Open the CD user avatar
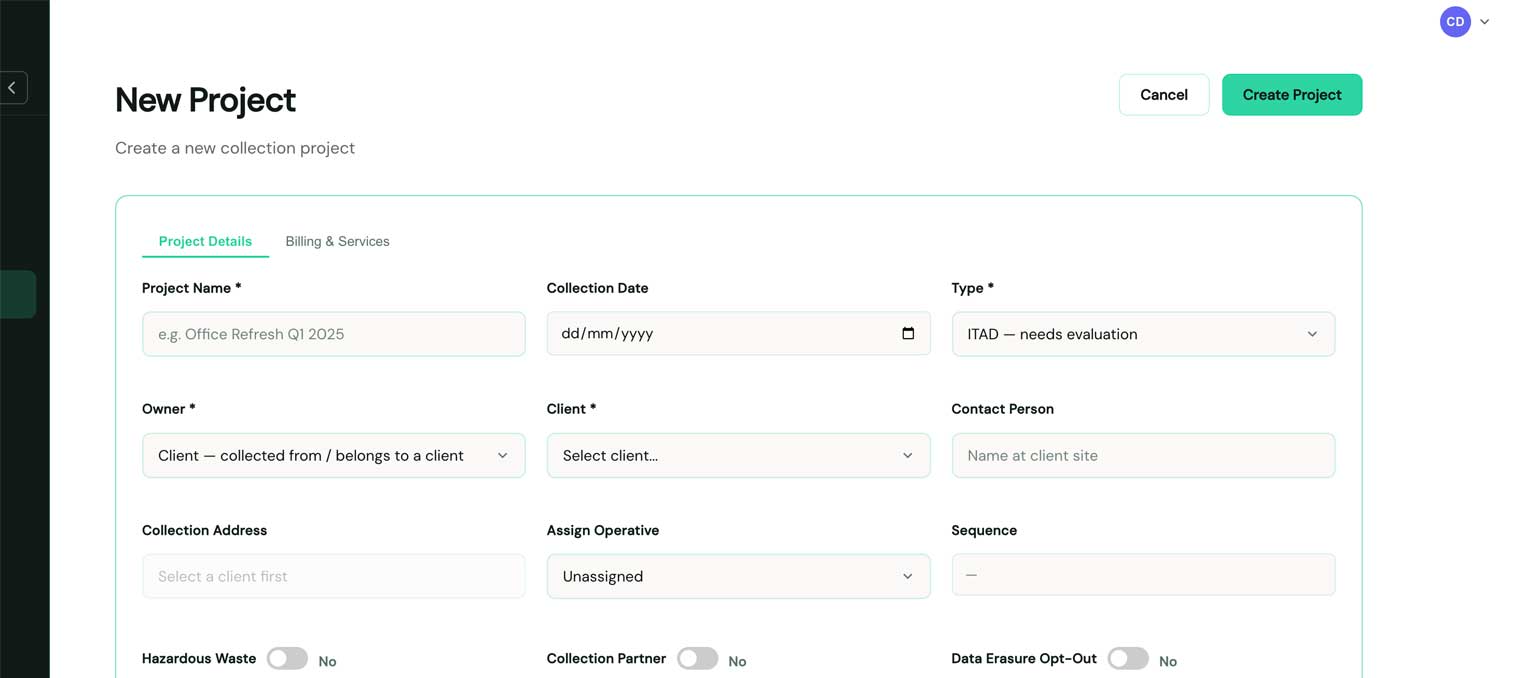The width and height of the screenshot is (1536, 678). coord(1455,21)
